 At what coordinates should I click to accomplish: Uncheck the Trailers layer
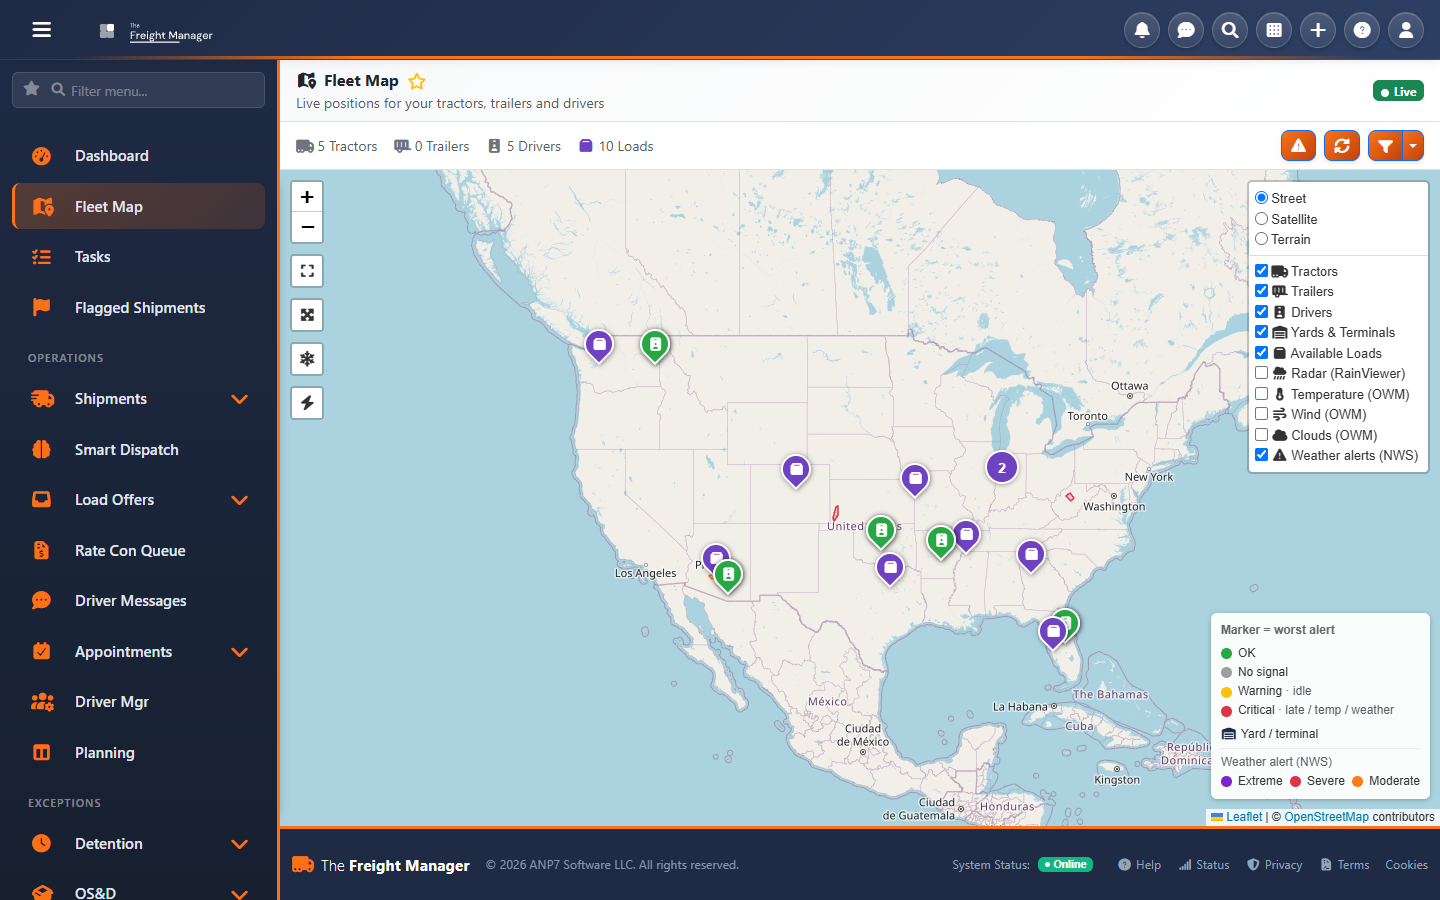(1262, 291)
